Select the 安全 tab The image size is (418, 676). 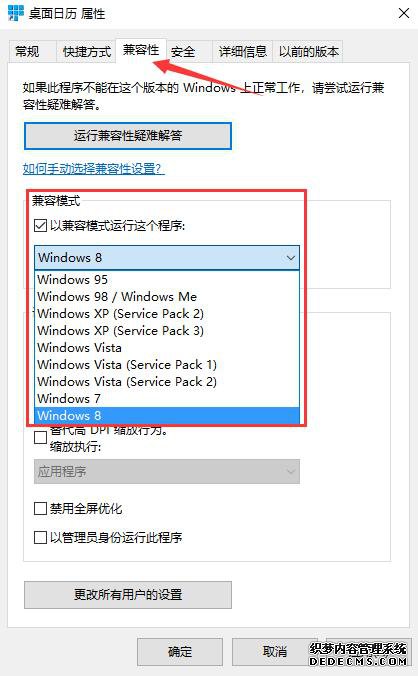183,52
